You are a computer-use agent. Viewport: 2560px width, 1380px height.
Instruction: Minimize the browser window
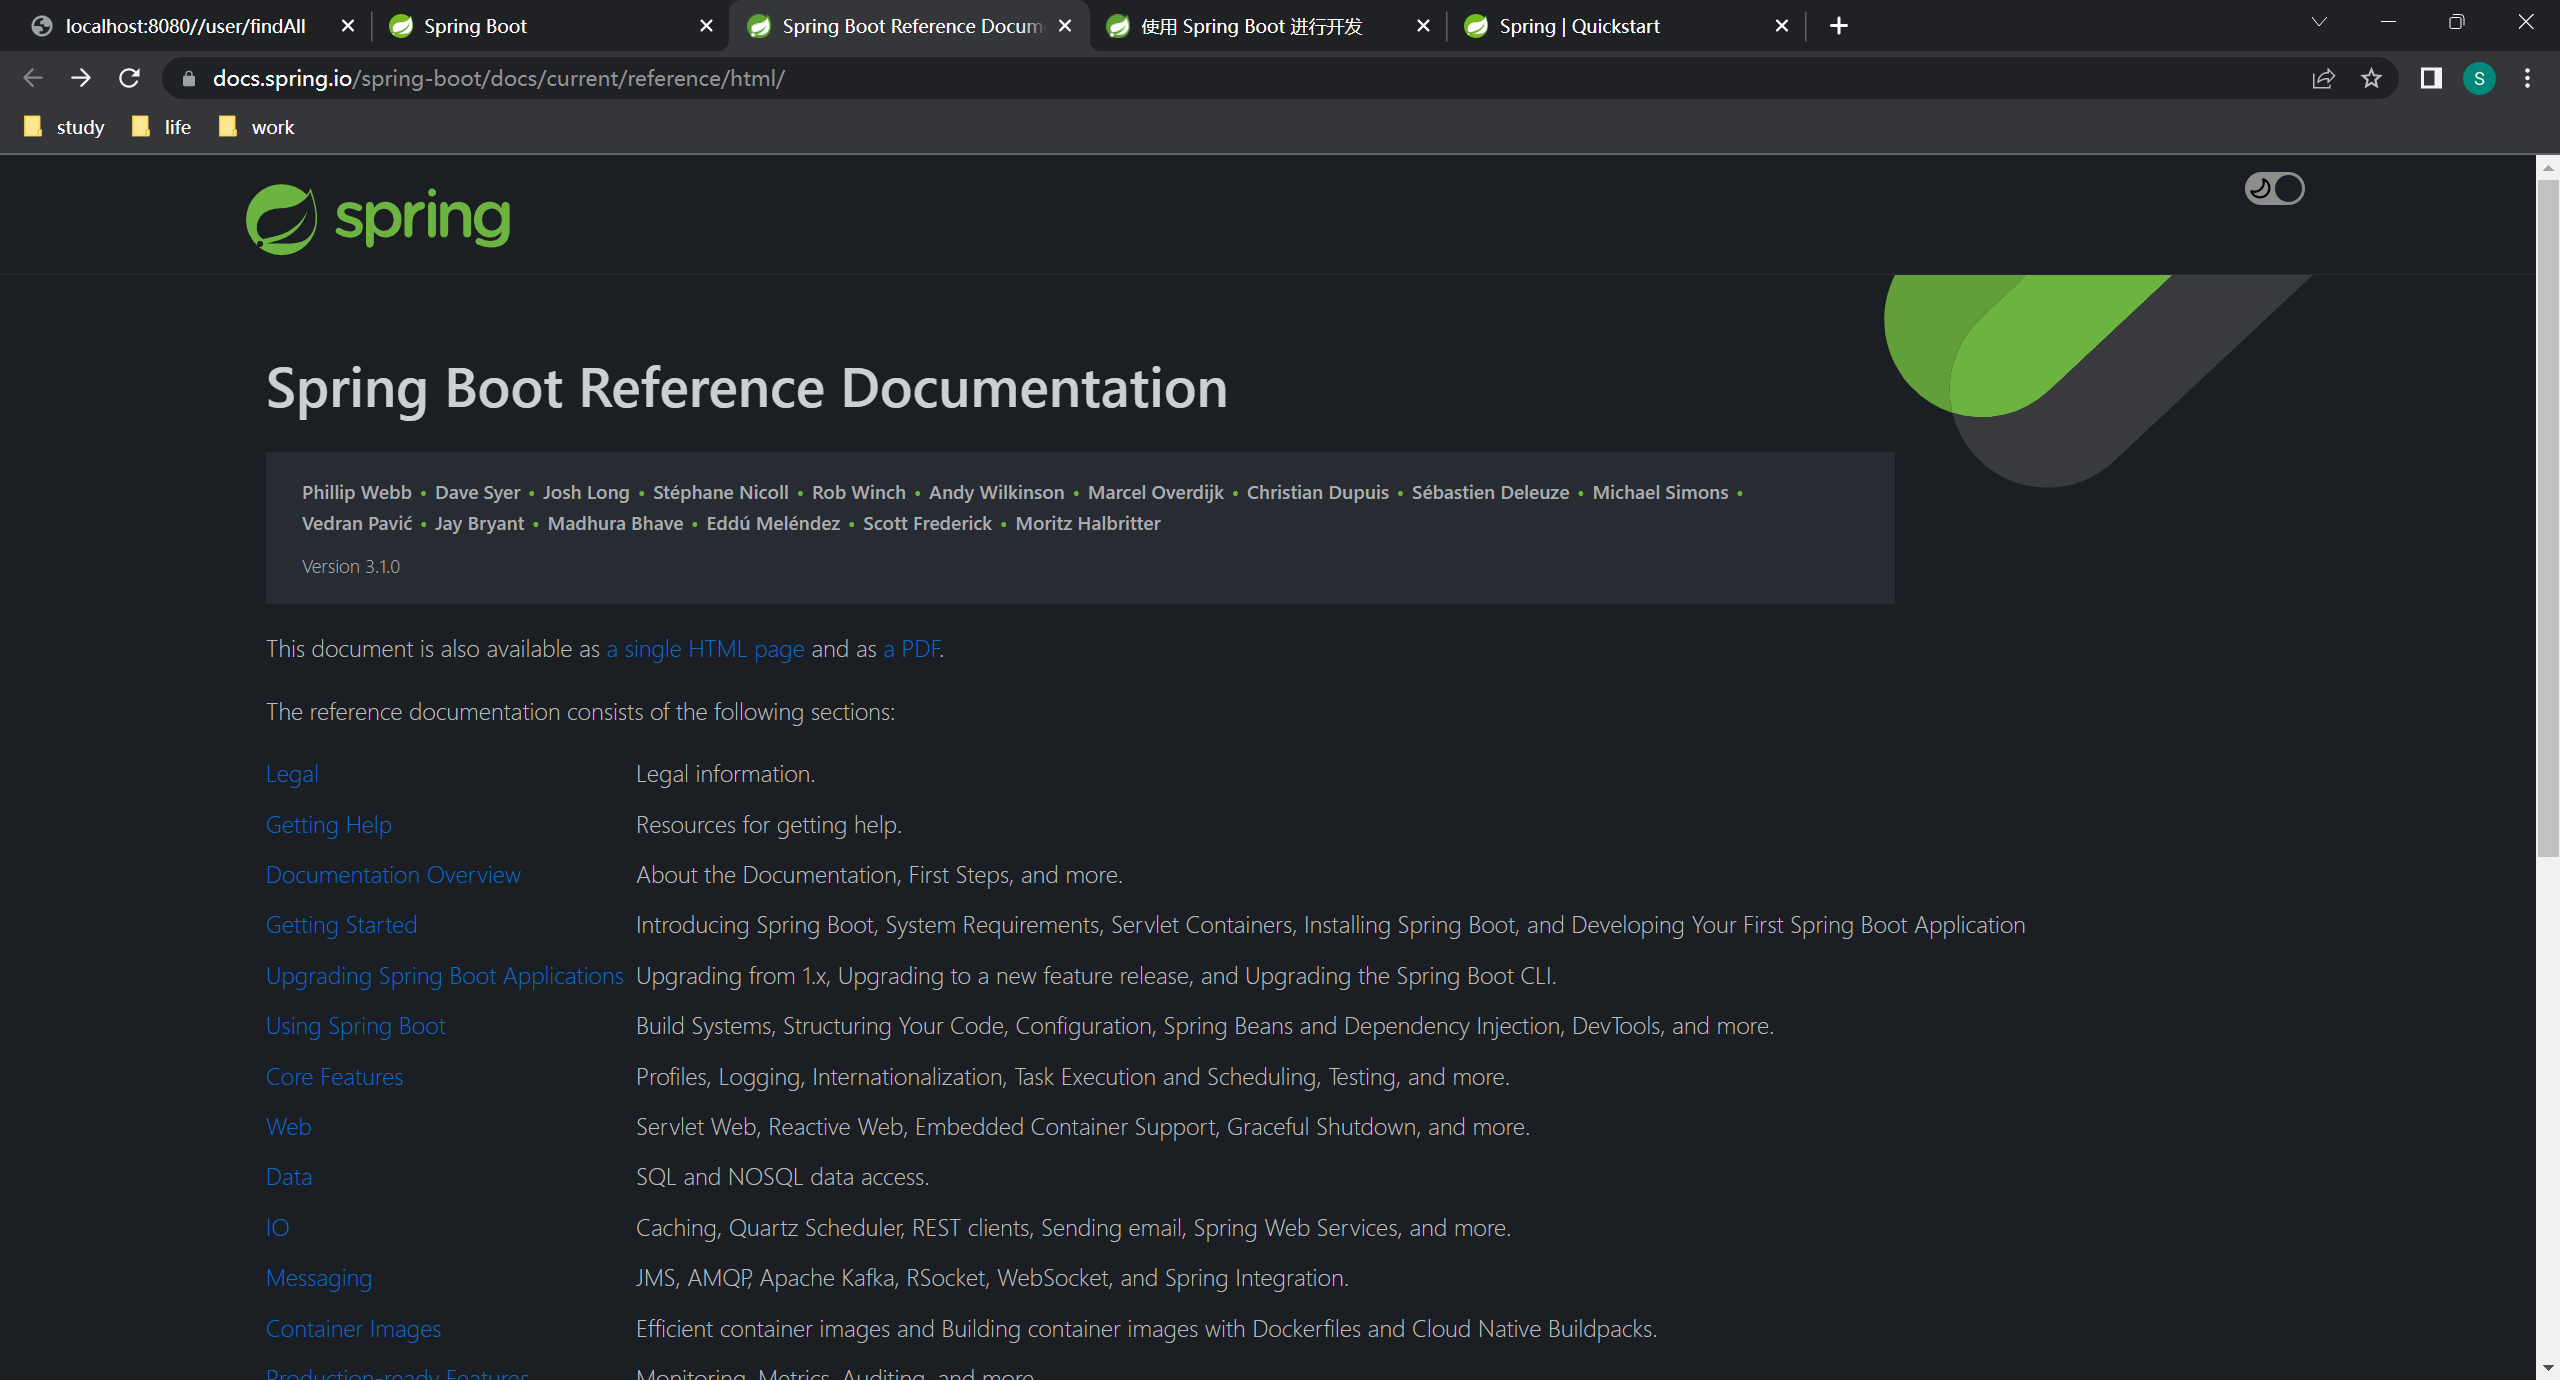tap(2388, 22)
